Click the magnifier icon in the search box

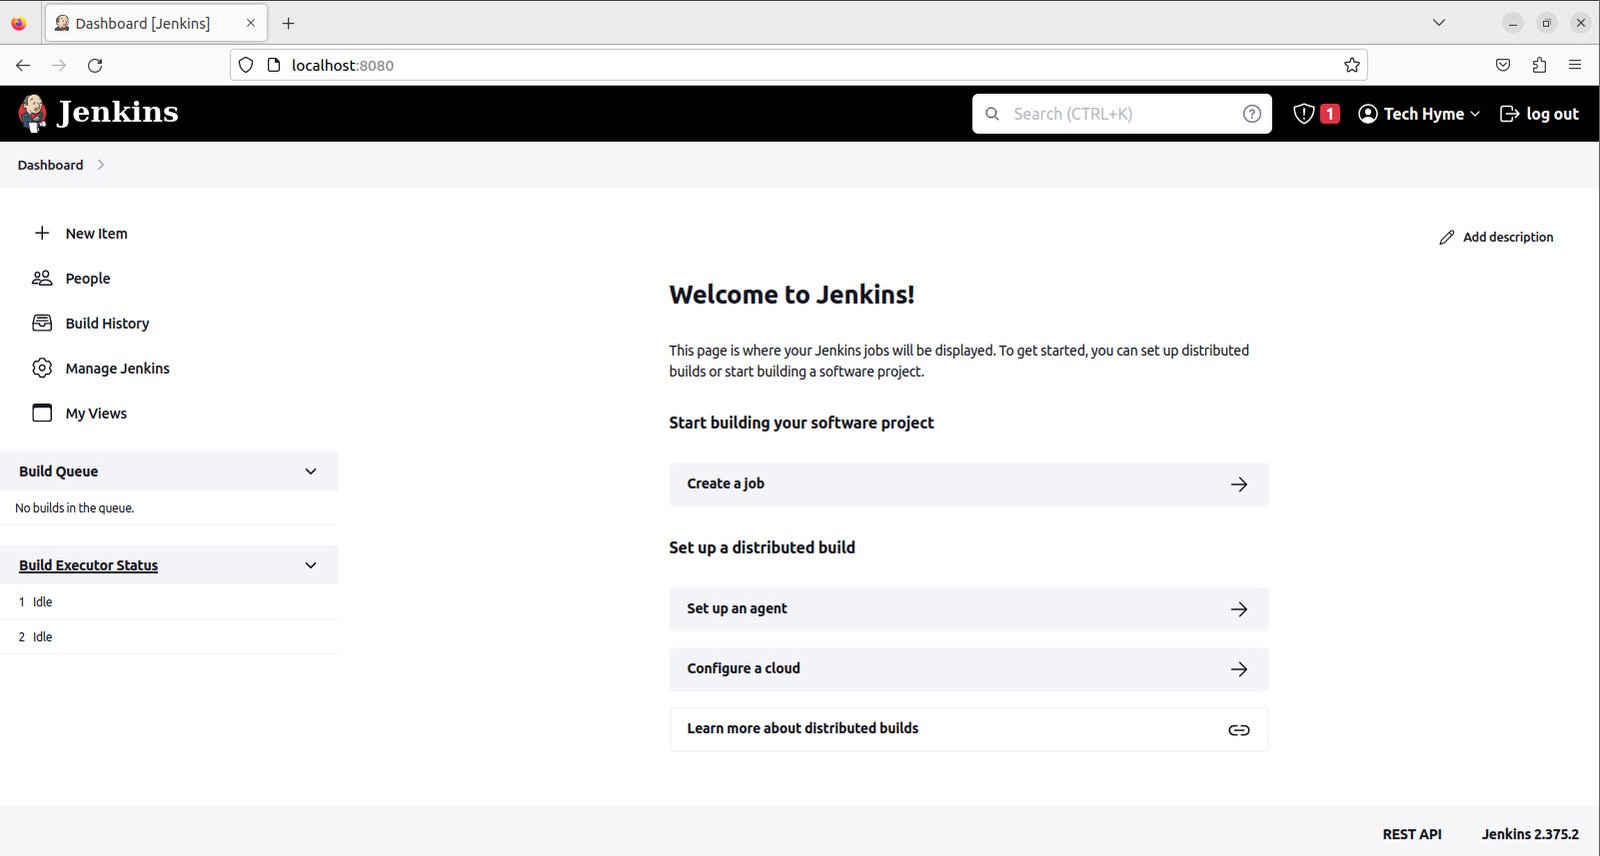click(x=992, y=114)
